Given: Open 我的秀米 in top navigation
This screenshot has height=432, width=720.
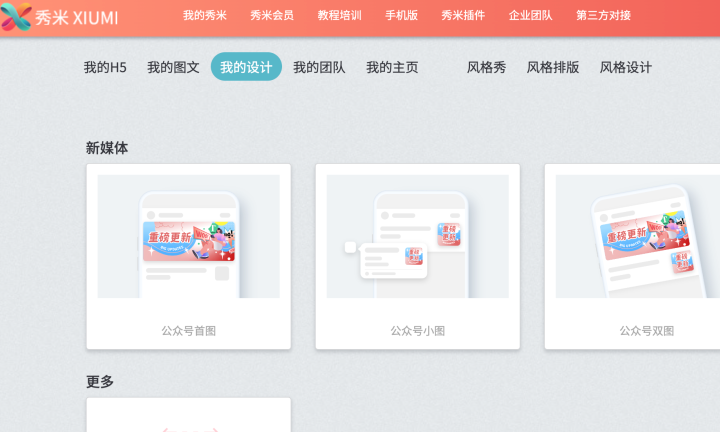Looking at the screenshot, I should click(205, 16).
